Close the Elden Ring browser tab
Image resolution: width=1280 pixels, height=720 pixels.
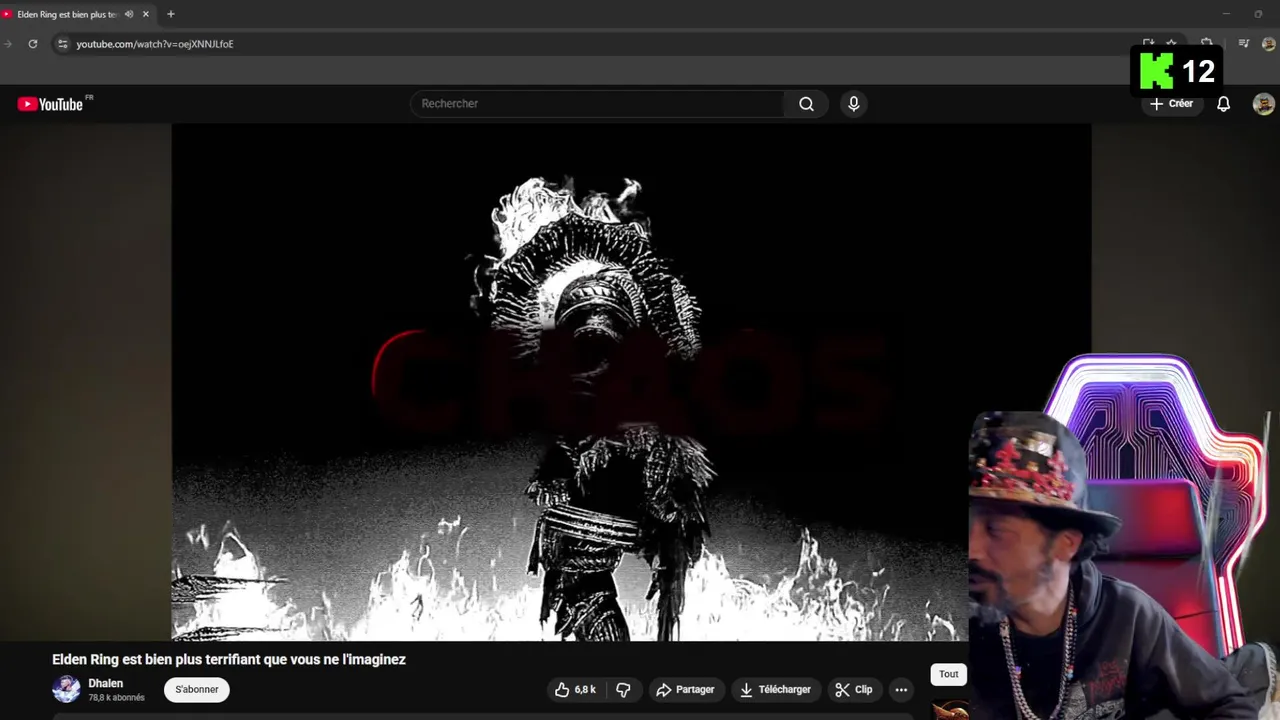[145, 14]
